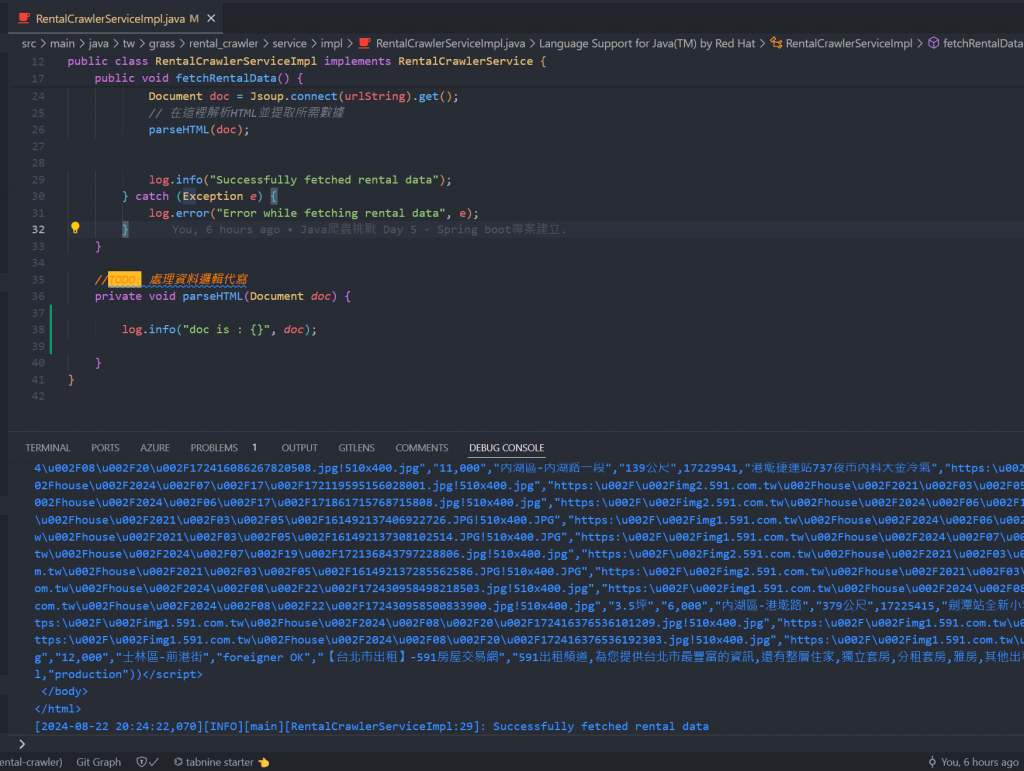The width and height of the screenshot is (1024, 771).
Task: Click the problems count badge '1'
Action: coord(254,448)
